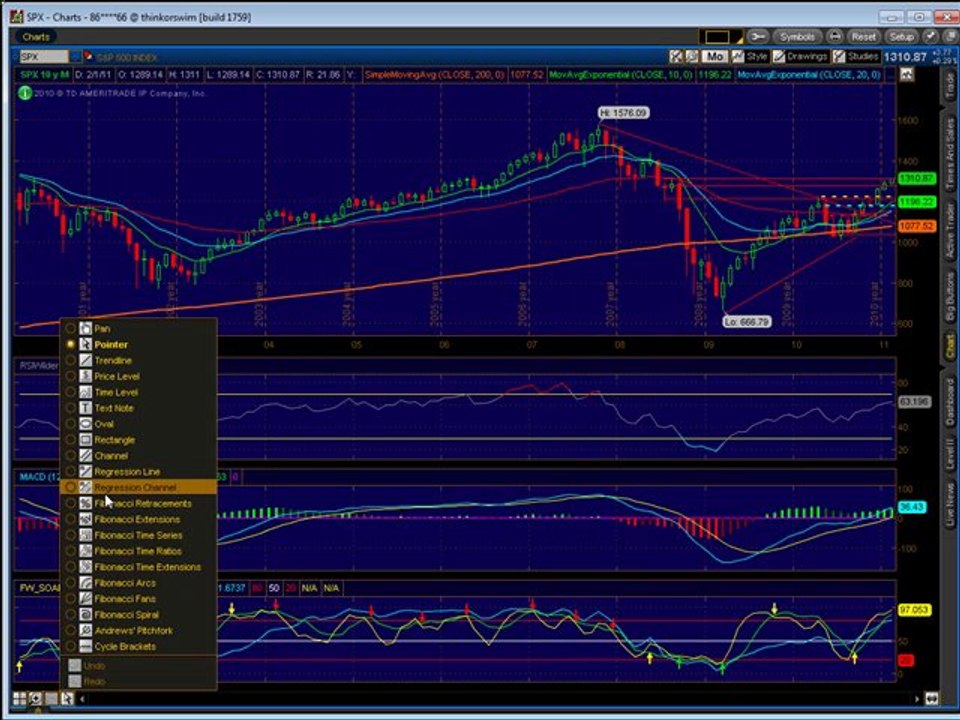Click the chart icon beside the study labels

(x=907, y=75)
